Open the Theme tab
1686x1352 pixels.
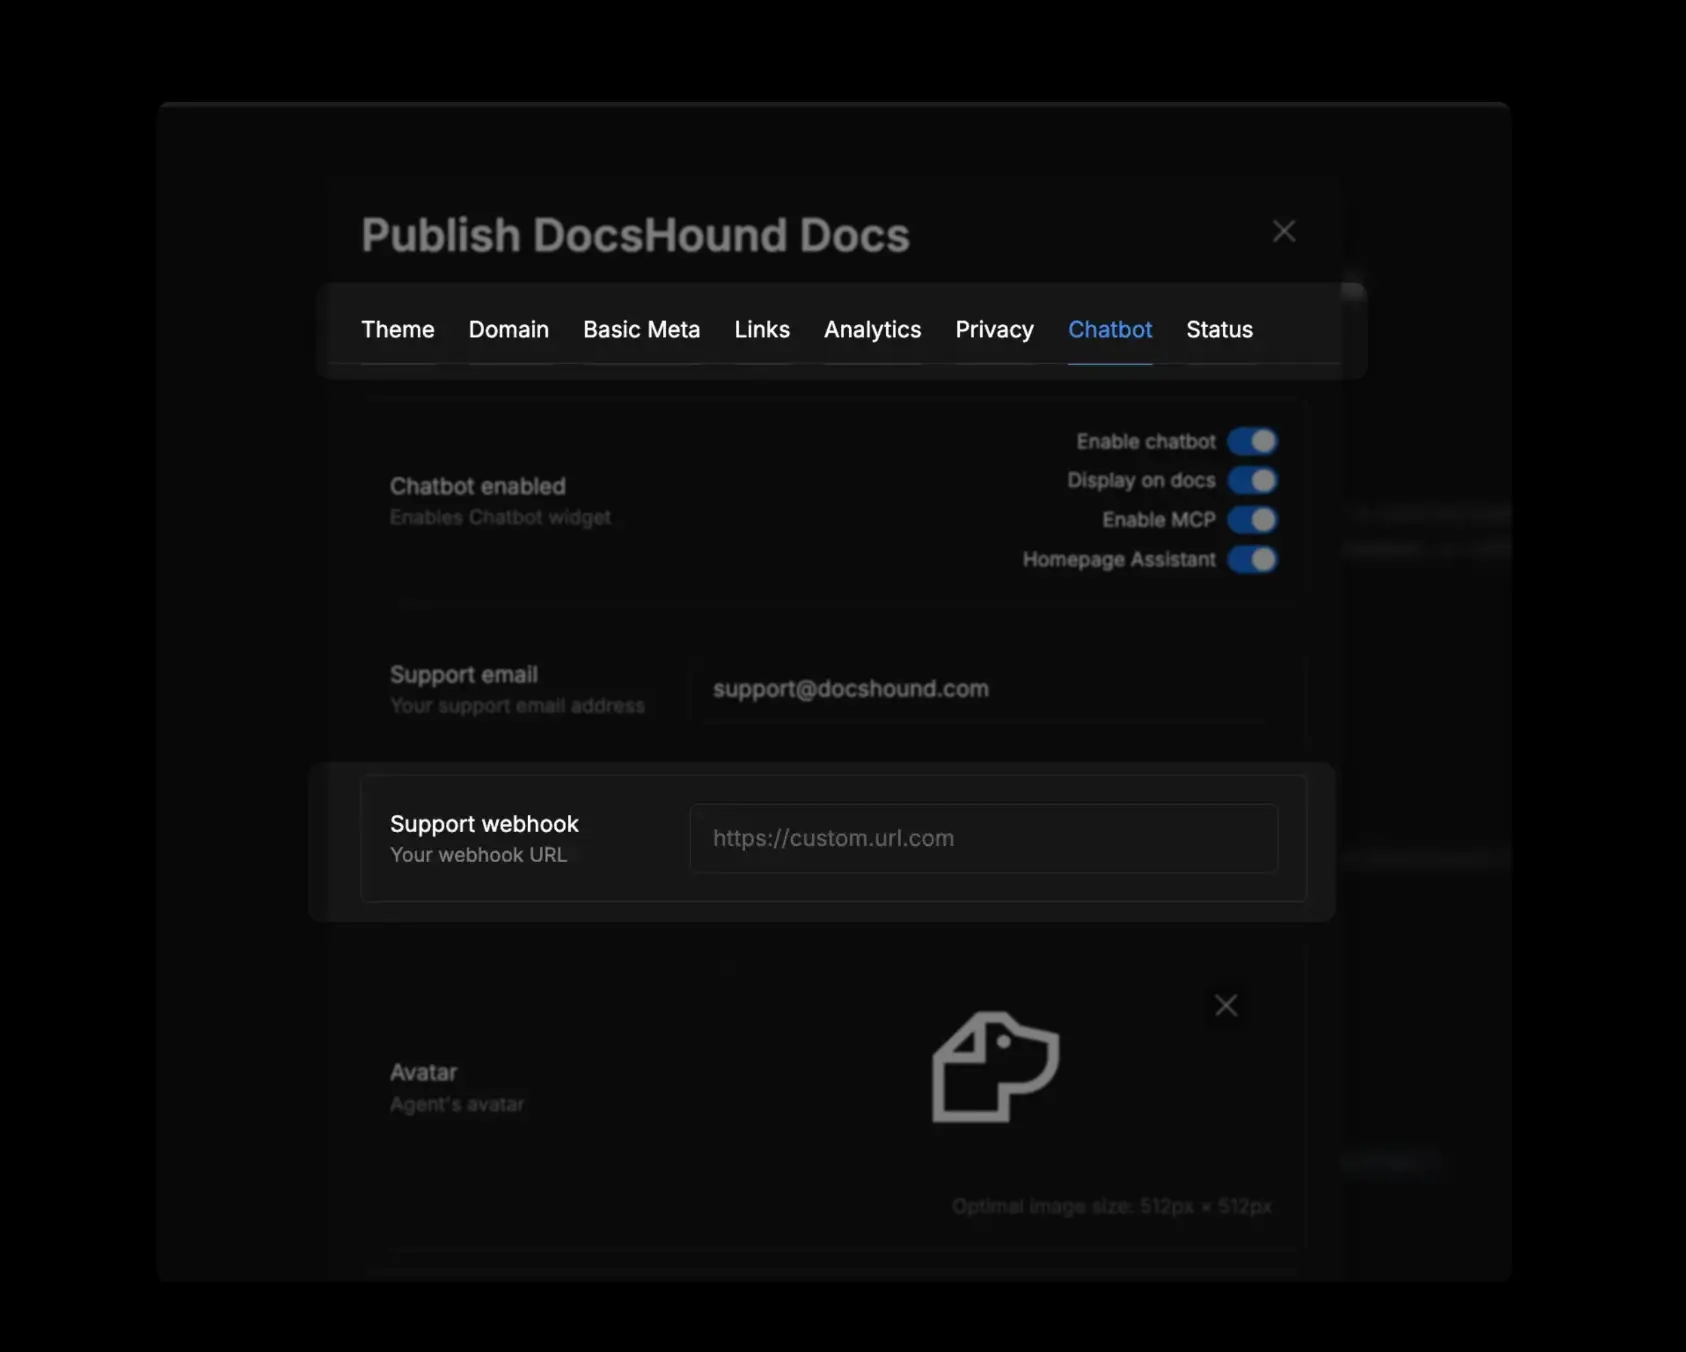point(397,330)
